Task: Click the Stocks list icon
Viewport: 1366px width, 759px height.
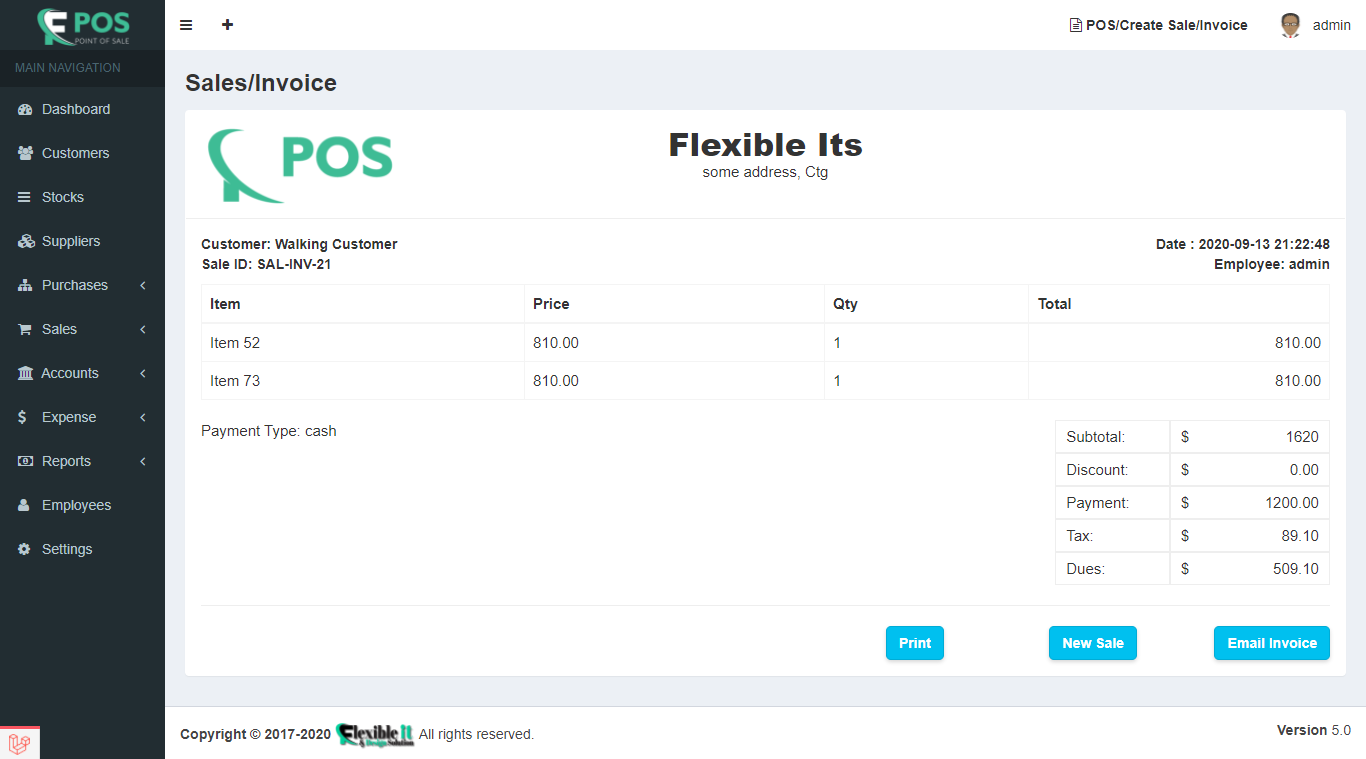Action: pos(22,197)
